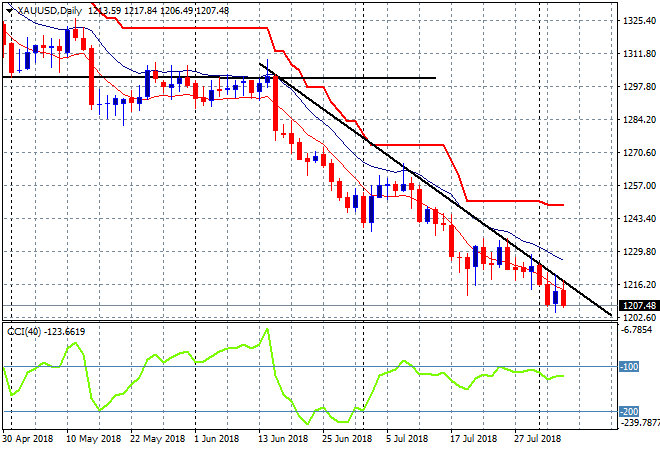This screenshot has height=450, width=660.
Task: Click the 1257.00 price scale label
Action: pos(639,186)
